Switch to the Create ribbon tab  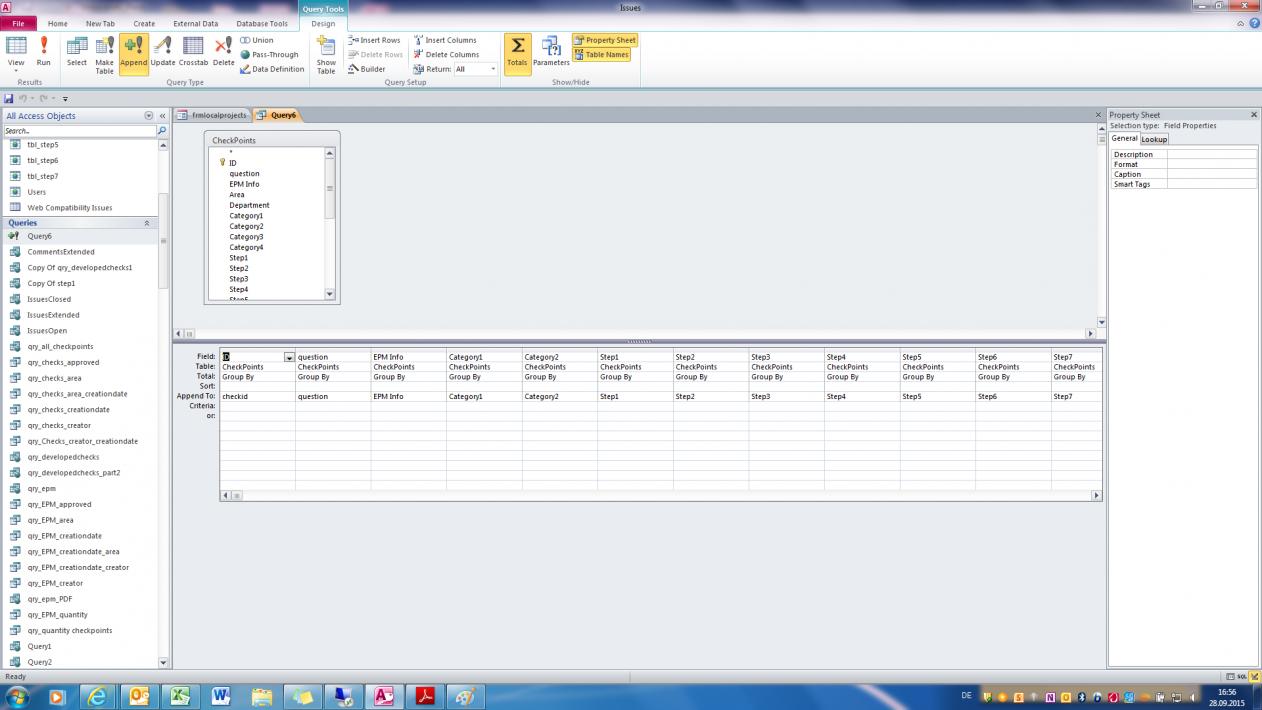[x=144, y=23]
